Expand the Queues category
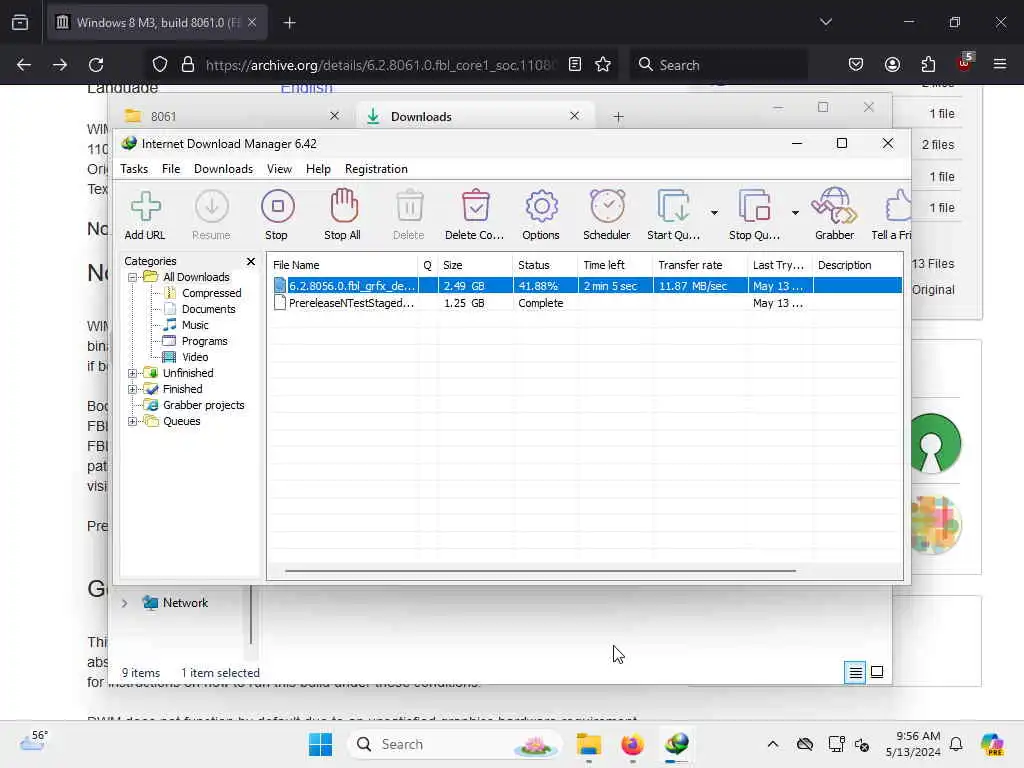The width and height of the screenshot is (1024, 768). click(133, 421)
